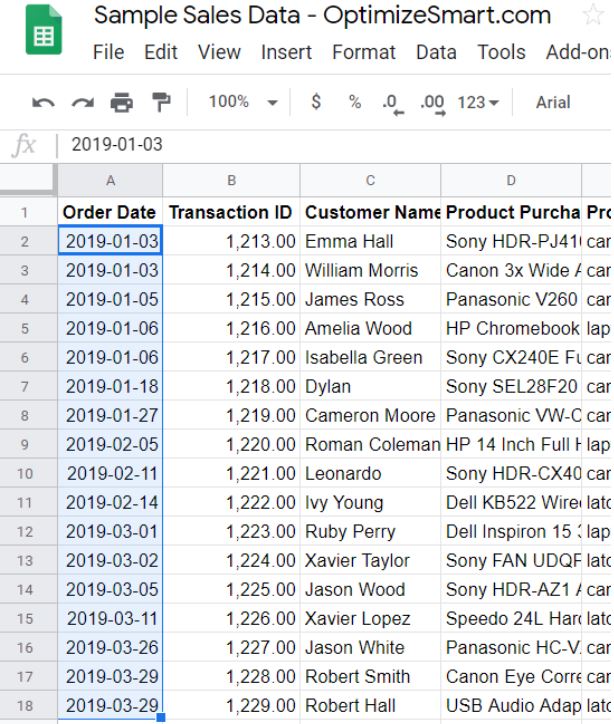Open the Format menu
The height and width of the screenshot is (724, 614).
[364, 52]
